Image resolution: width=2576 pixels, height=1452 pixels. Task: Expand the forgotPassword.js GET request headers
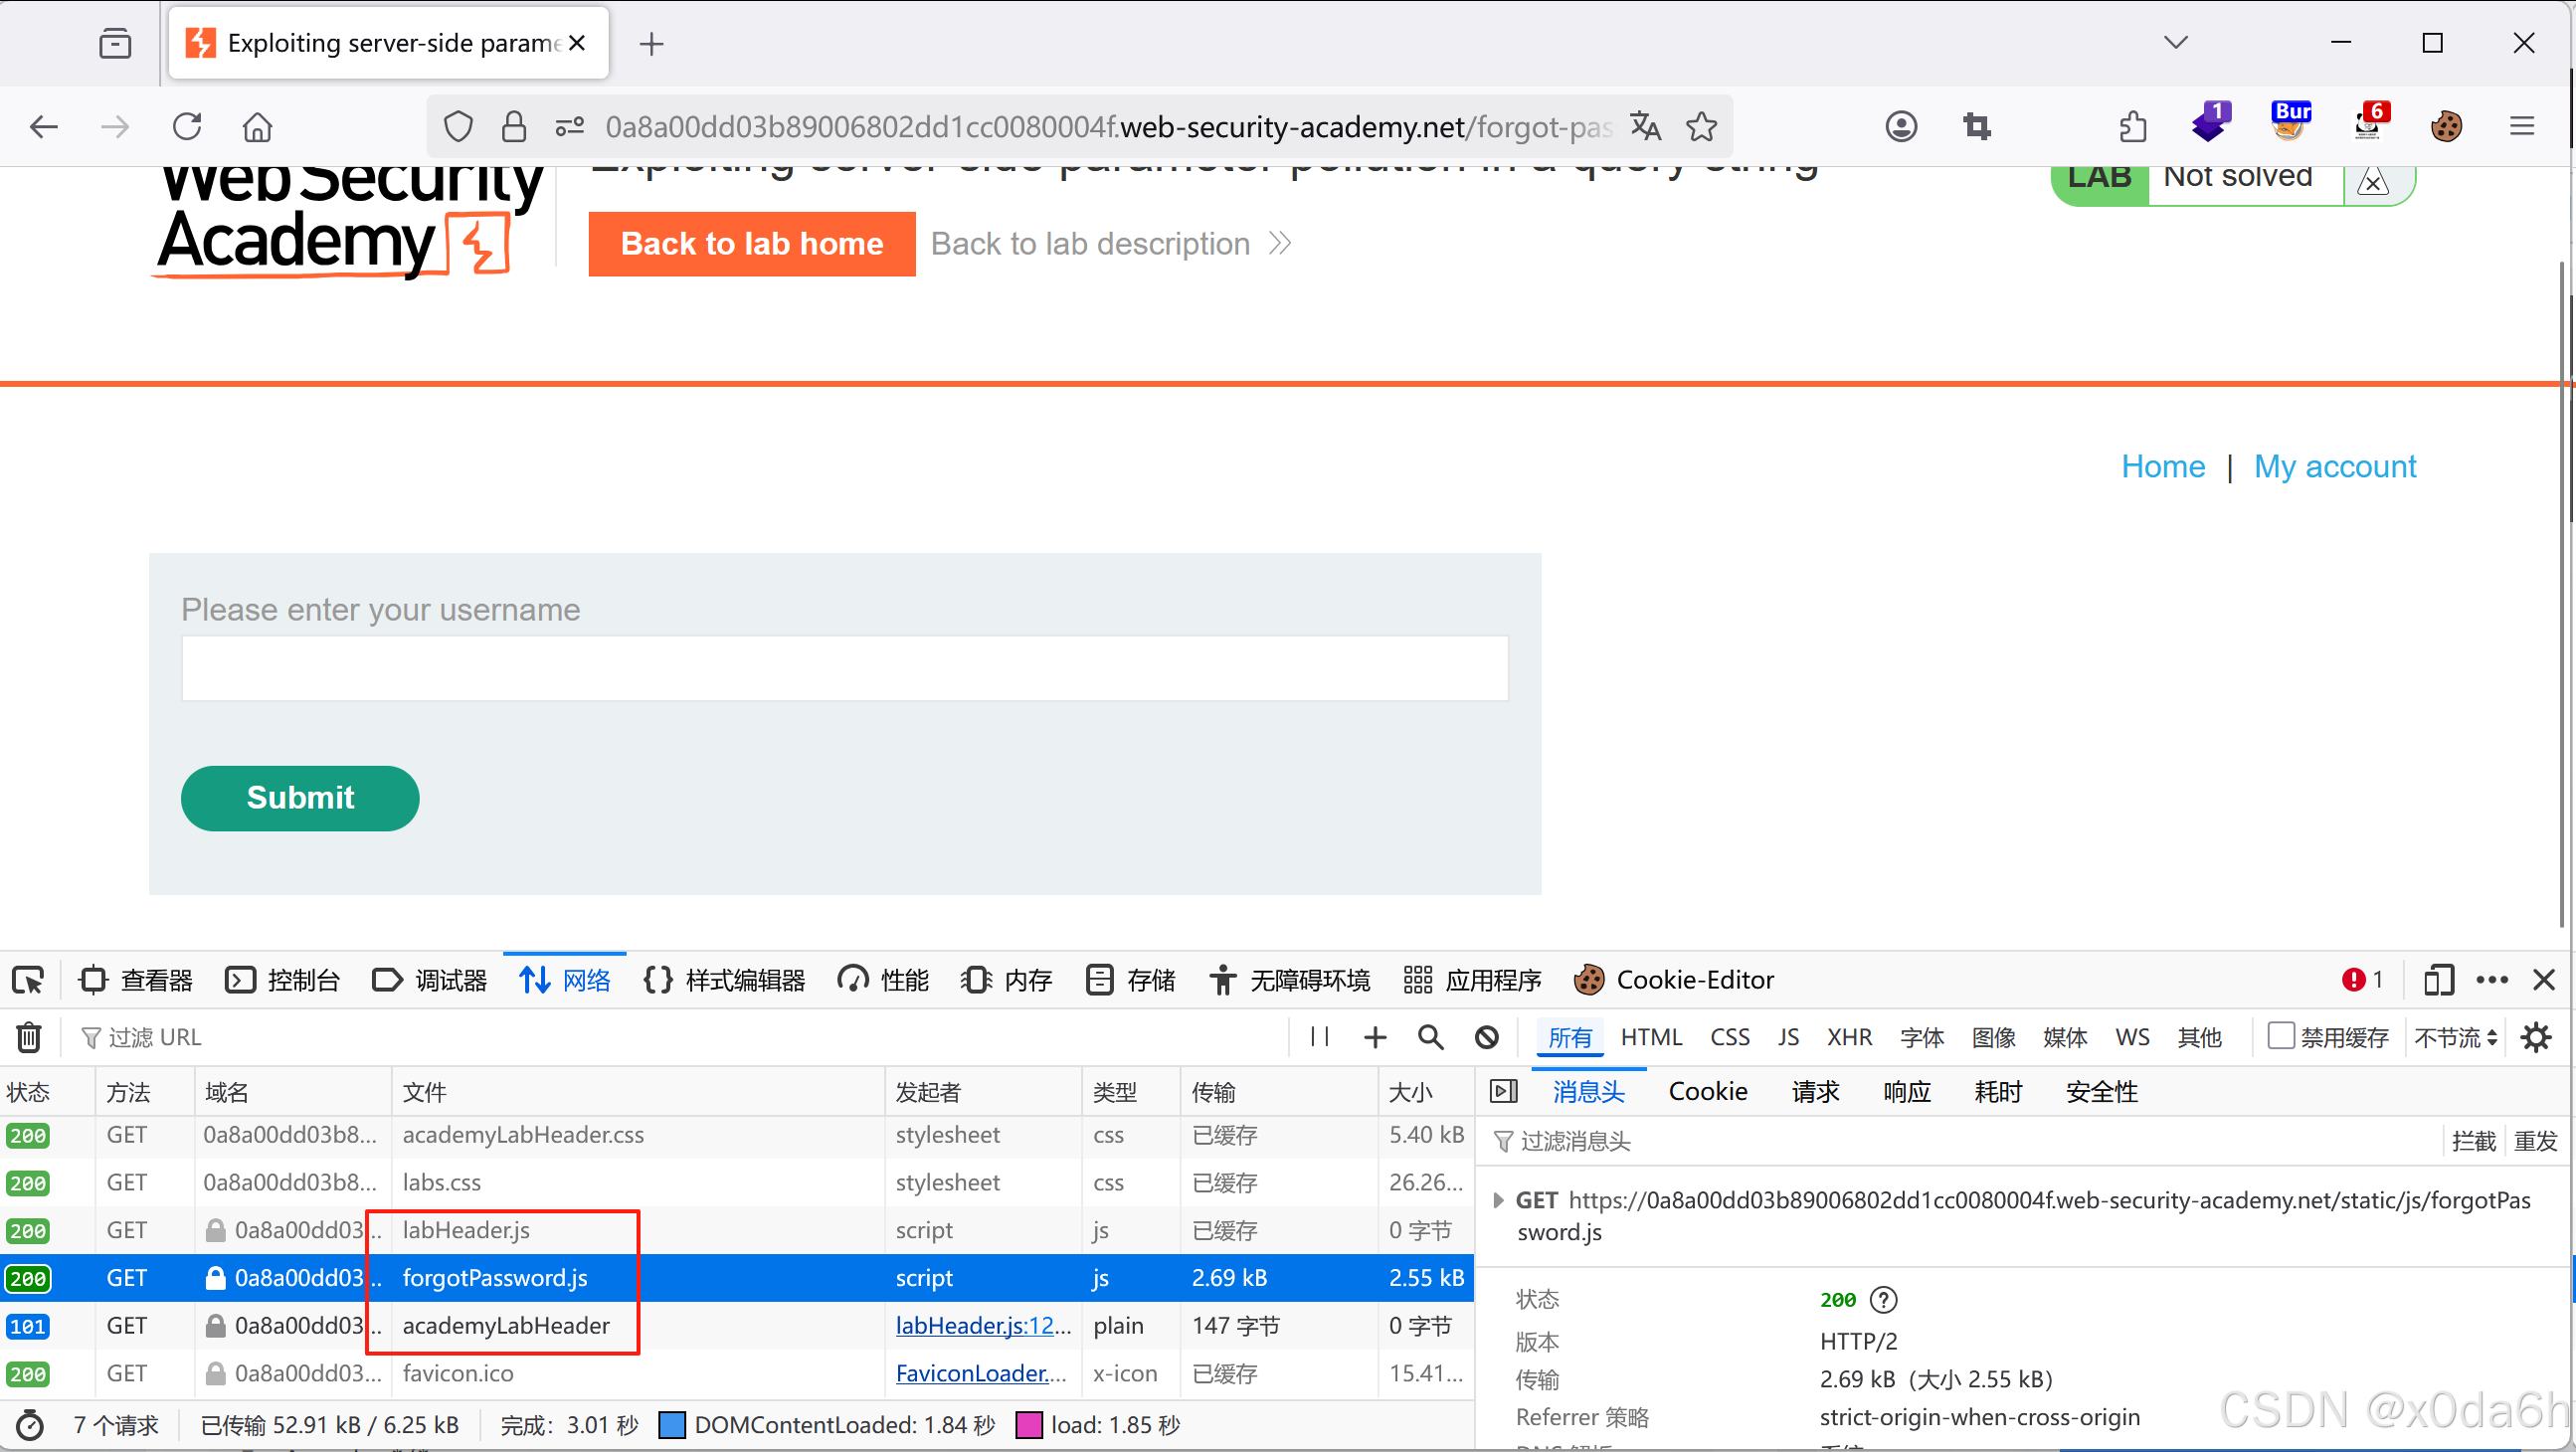pos(1499,1200)
